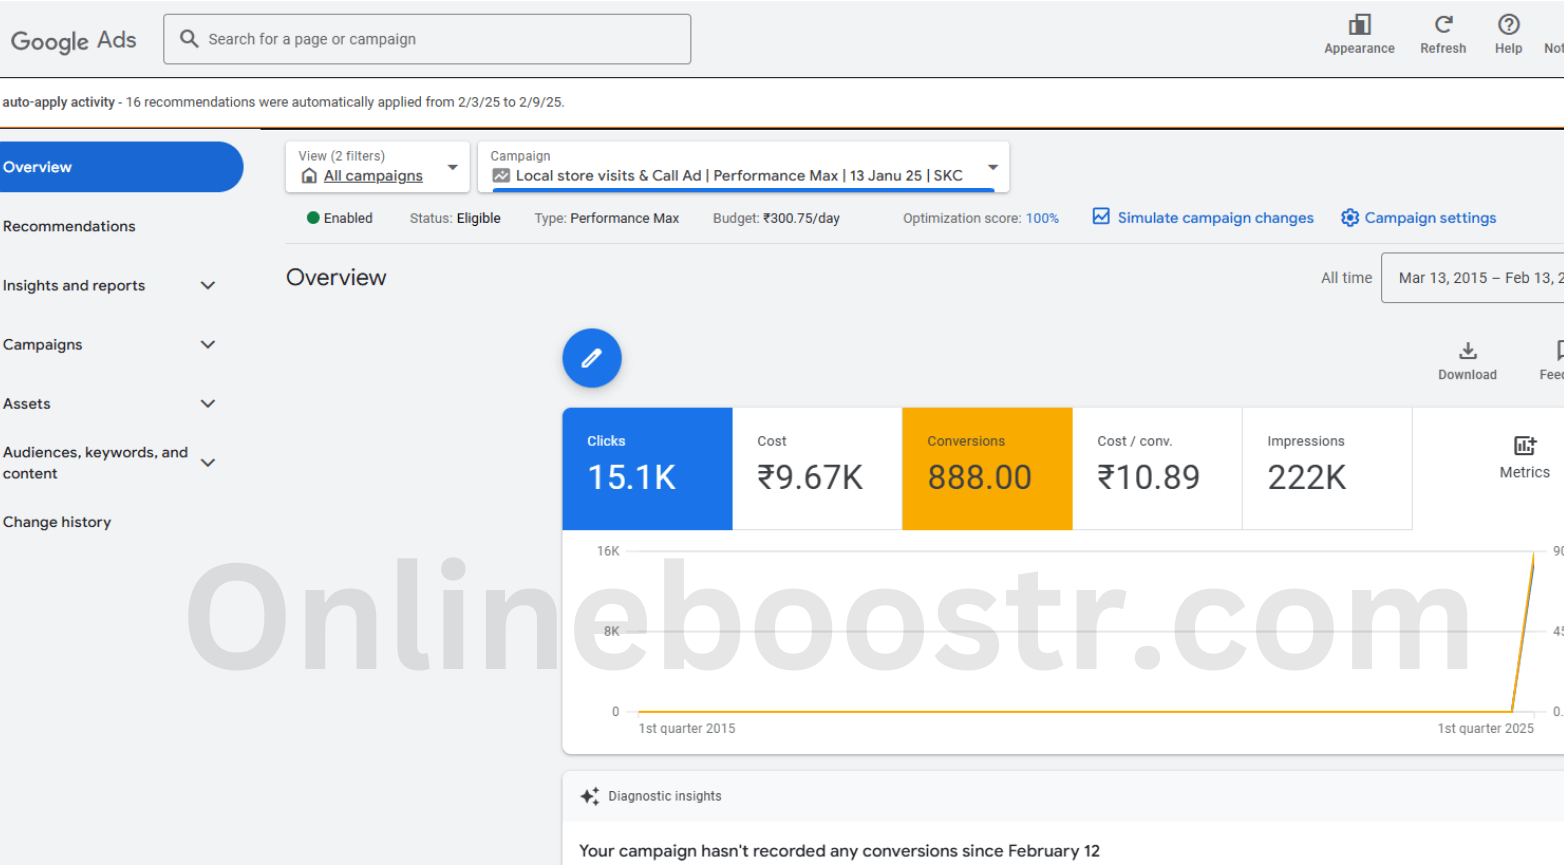1564x865 pixels.
Task: Toggle the Conversions metric card
Action: 987,468
